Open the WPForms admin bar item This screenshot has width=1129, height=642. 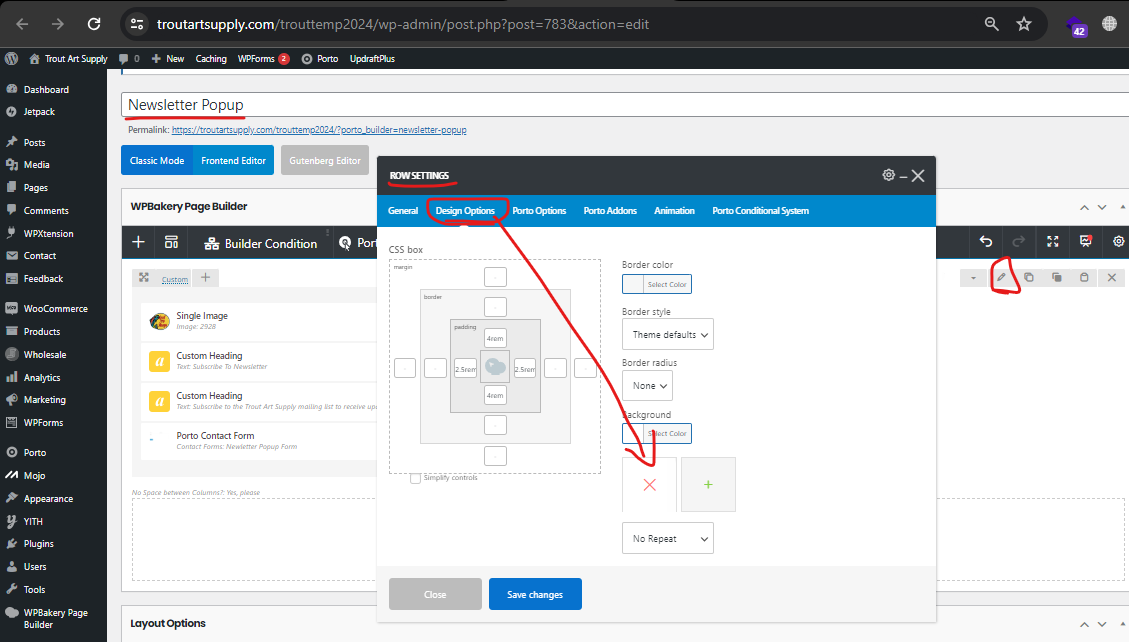pos(264,59)
